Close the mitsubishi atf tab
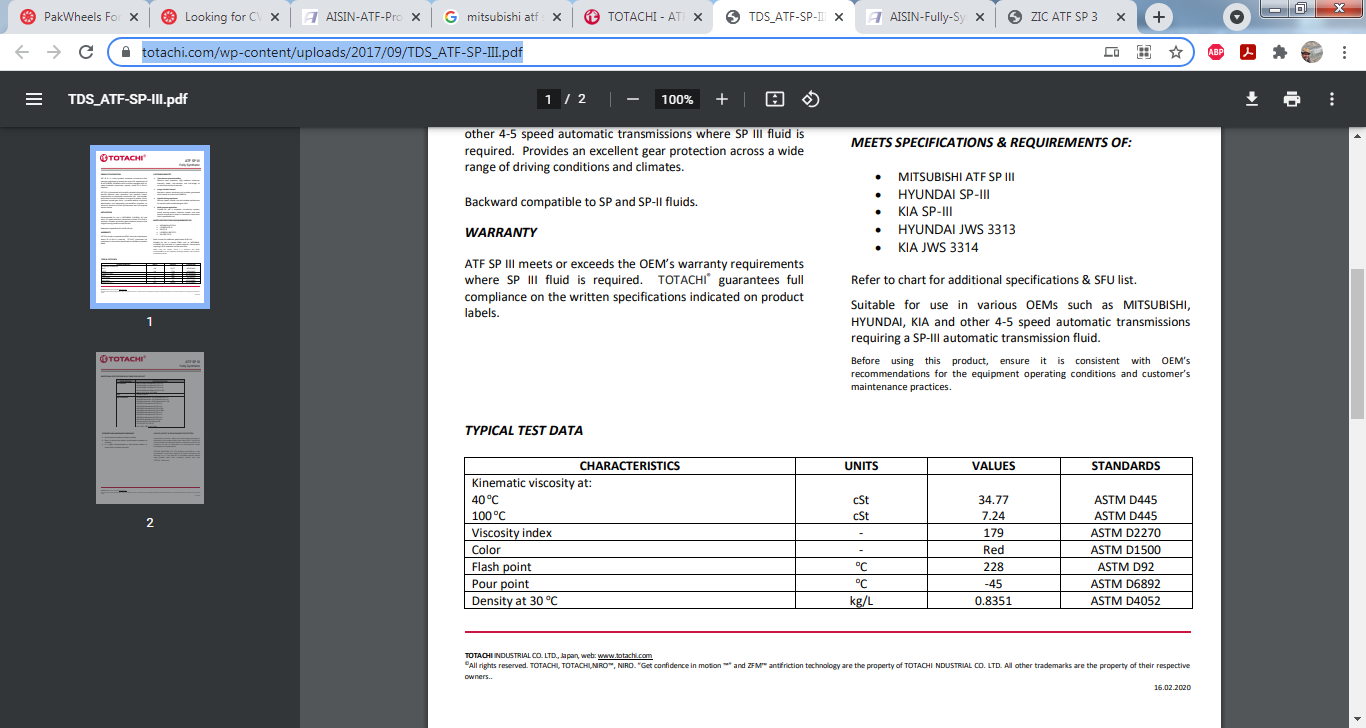 click(x=557, y=16)
